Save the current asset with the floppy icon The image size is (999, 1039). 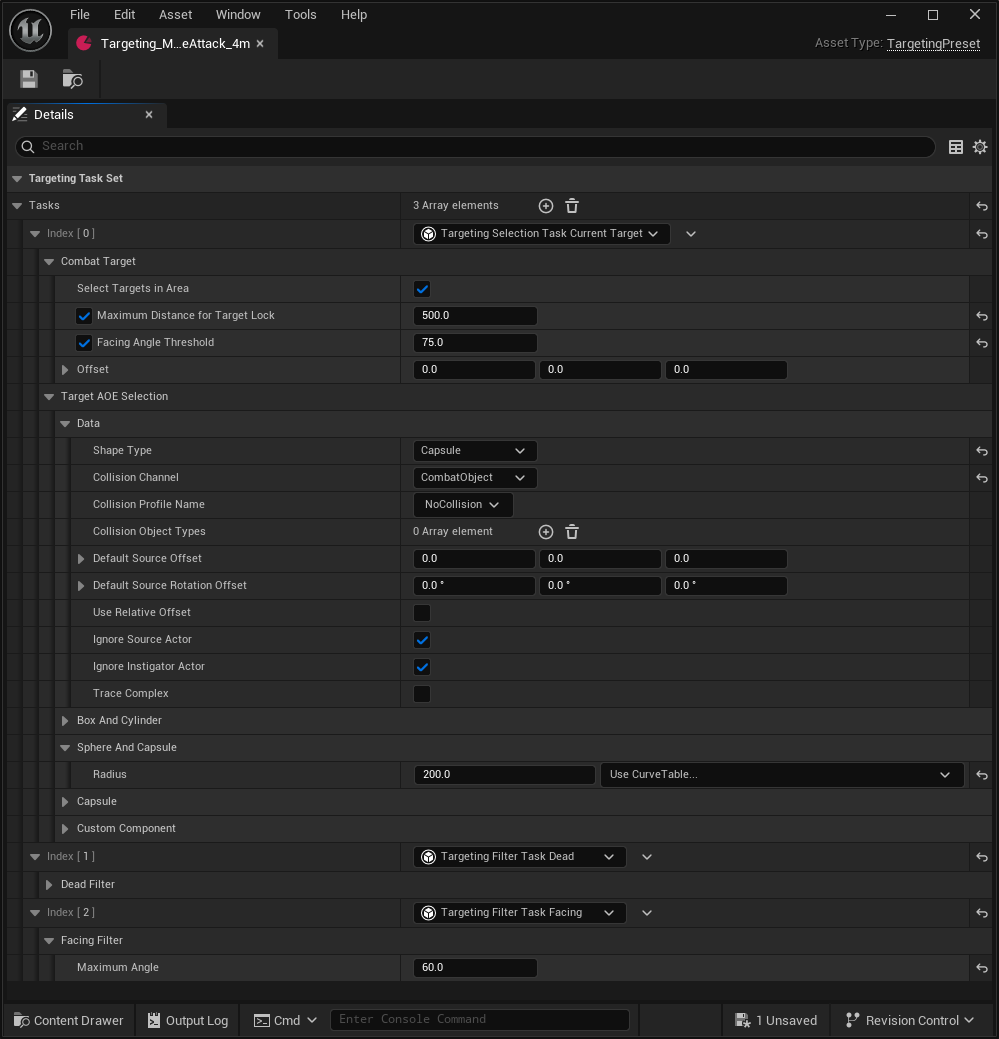click(x=29, y=80)
